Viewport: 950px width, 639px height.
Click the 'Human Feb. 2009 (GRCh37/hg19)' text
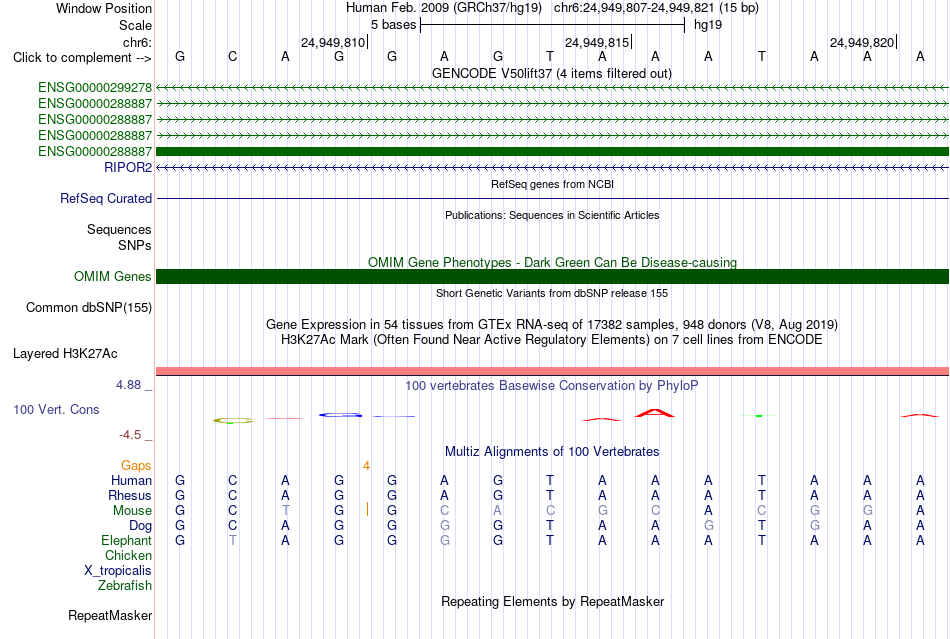point(443,8)
